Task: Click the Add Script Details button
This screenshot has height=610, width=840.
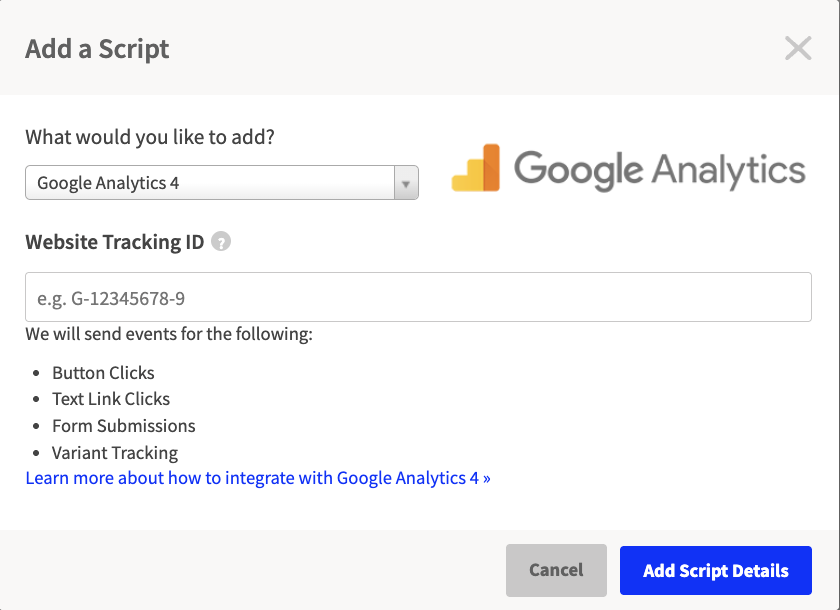Action: [x=715, y=571]
